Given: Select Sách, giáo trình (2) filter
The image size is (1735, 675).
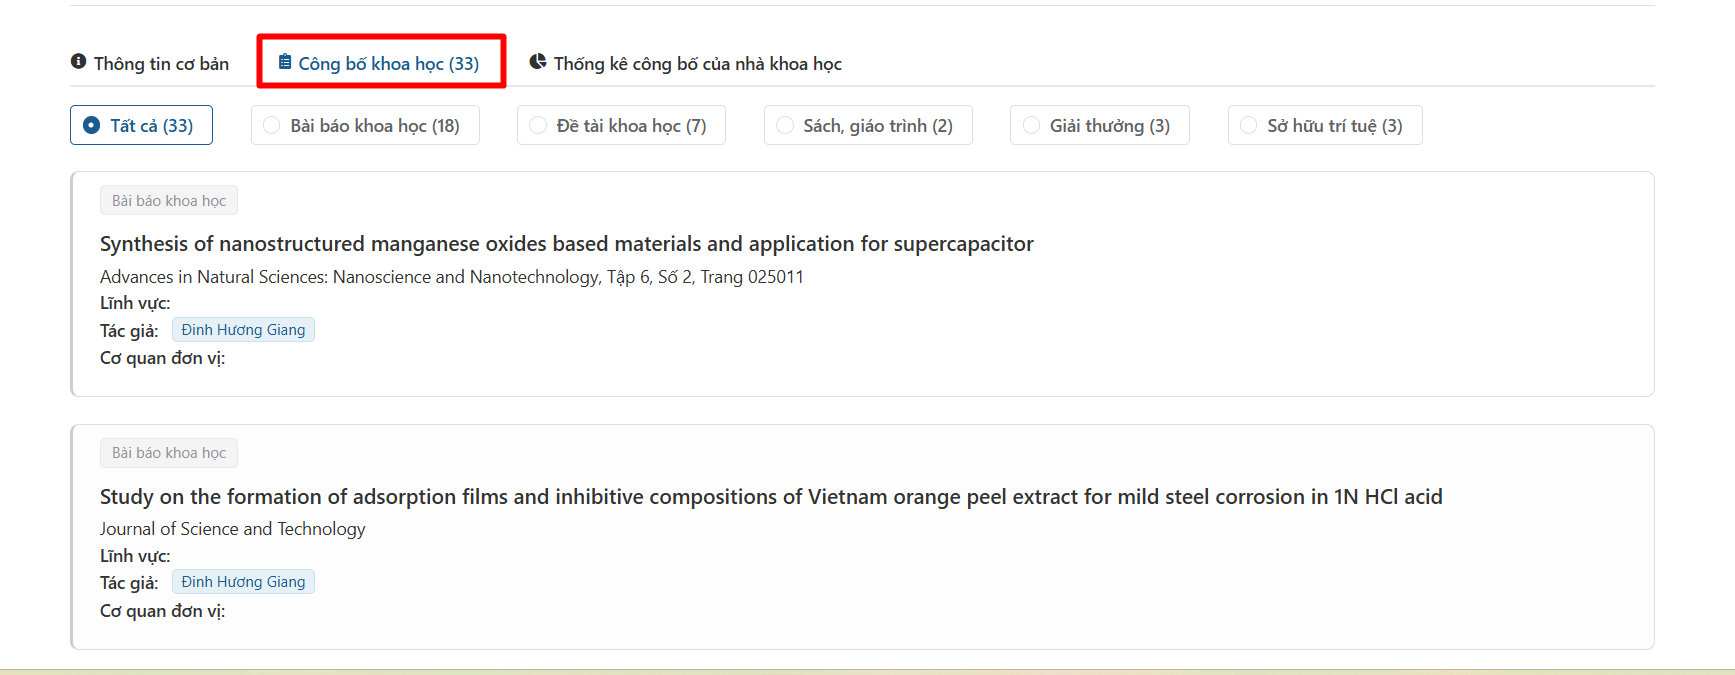Looking at the screenshot, I should pyautogui.click(x=785, y=125).
